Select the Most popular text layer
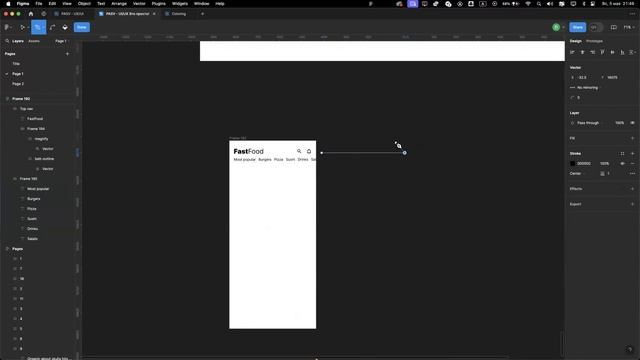640x360 pixels. pyautogui.click(x=38, y=189)
